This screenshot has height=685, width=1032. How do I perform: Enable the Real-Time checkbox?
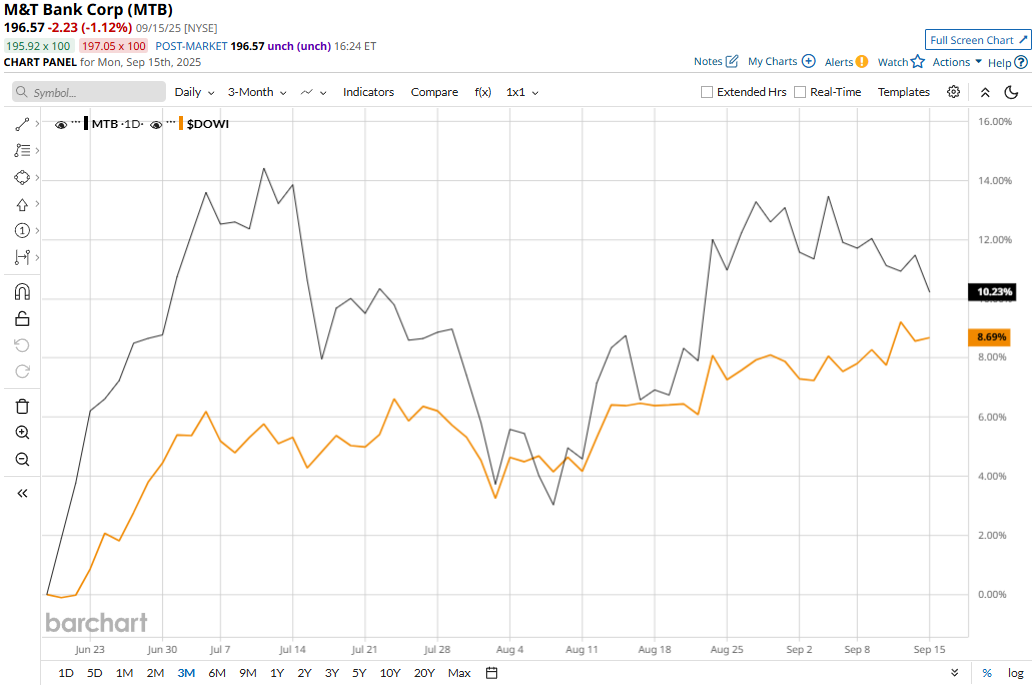tap(800, 92)
